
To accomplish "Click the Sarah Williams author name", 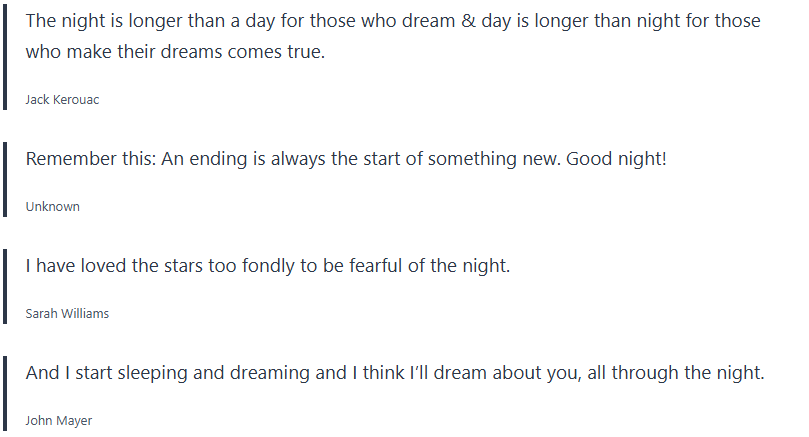I will coord(67,314).
